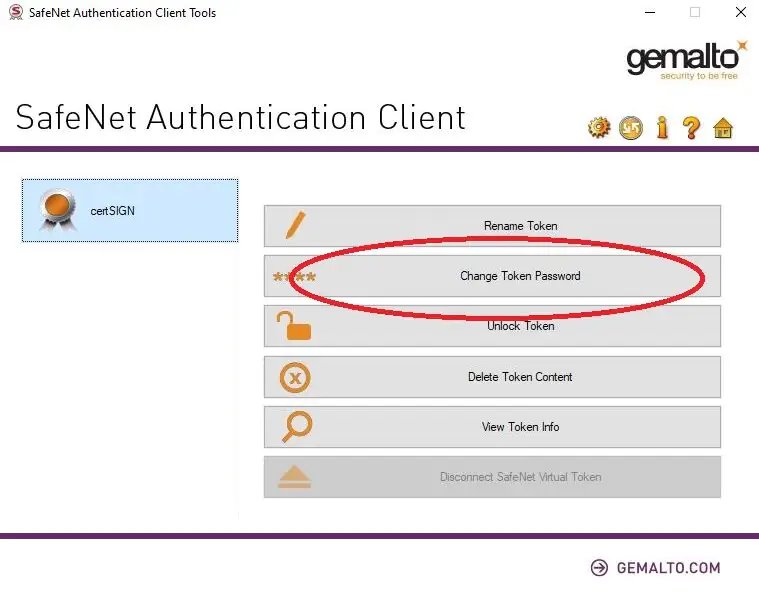
Task: Go to Home using the house icon
Action: 722,128
